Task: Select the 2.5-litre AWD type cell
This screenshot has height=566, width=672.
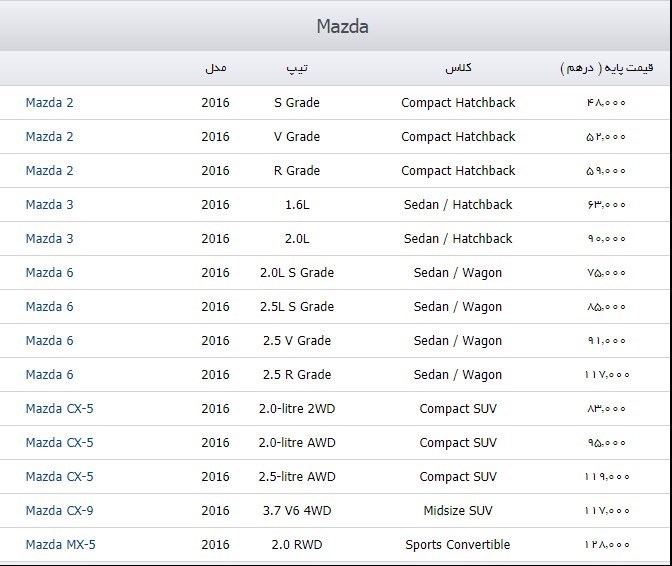Action: tap(297, 476)
